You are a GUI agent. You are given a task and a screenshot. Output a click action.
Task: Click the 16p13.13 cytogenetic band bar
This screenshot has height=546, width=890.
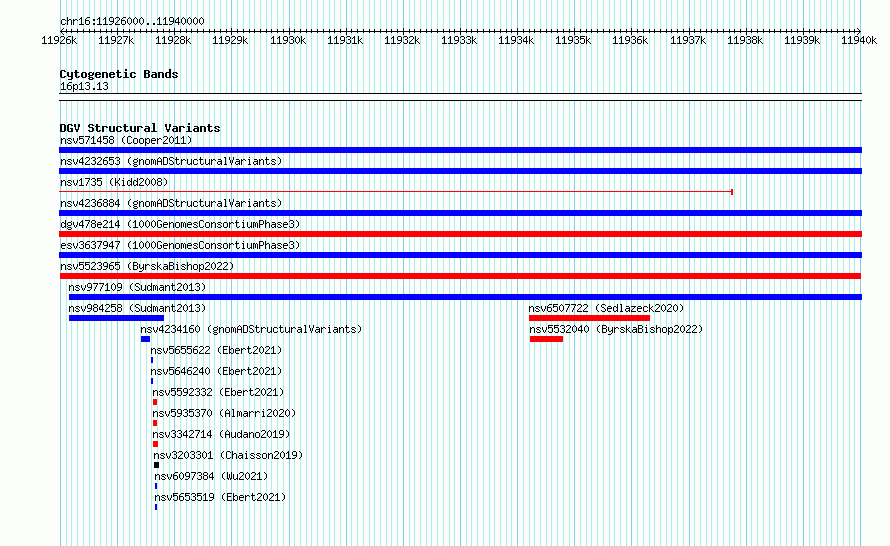[x=460, y=97]
